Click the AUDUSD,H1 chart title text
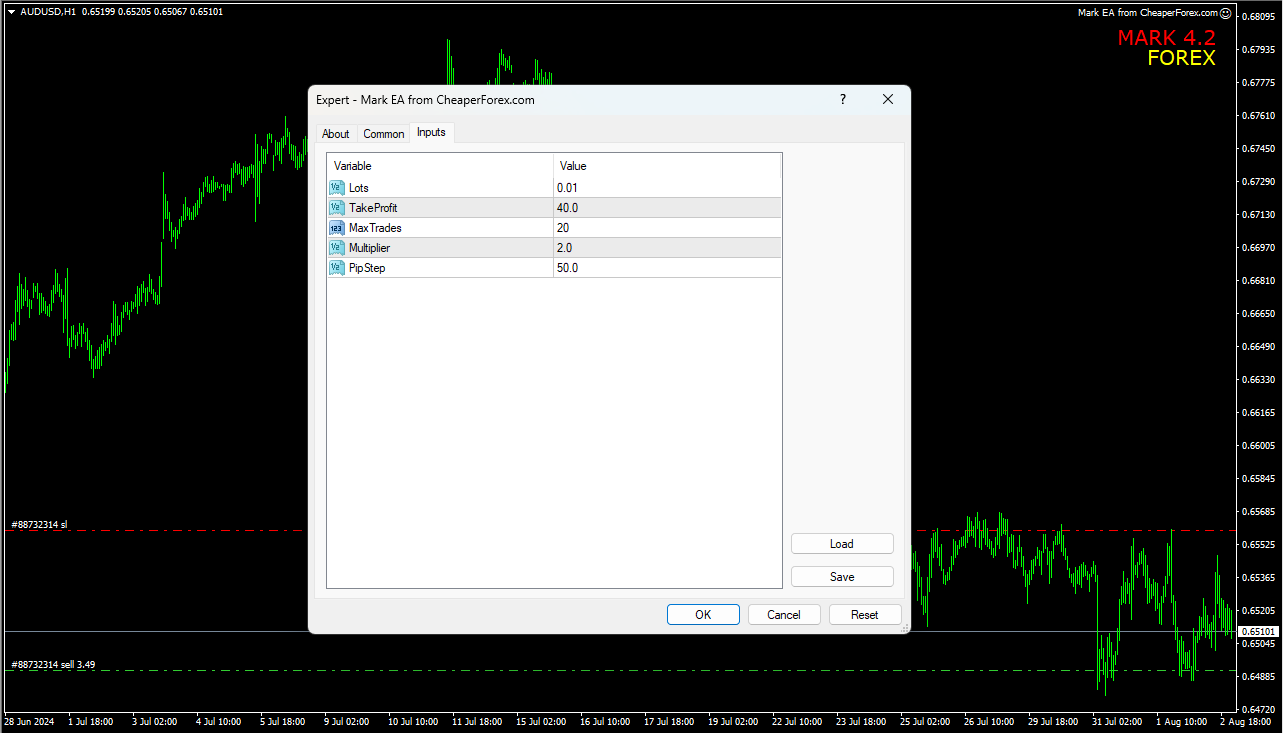 pyautogui.click(x=48, y=12)
